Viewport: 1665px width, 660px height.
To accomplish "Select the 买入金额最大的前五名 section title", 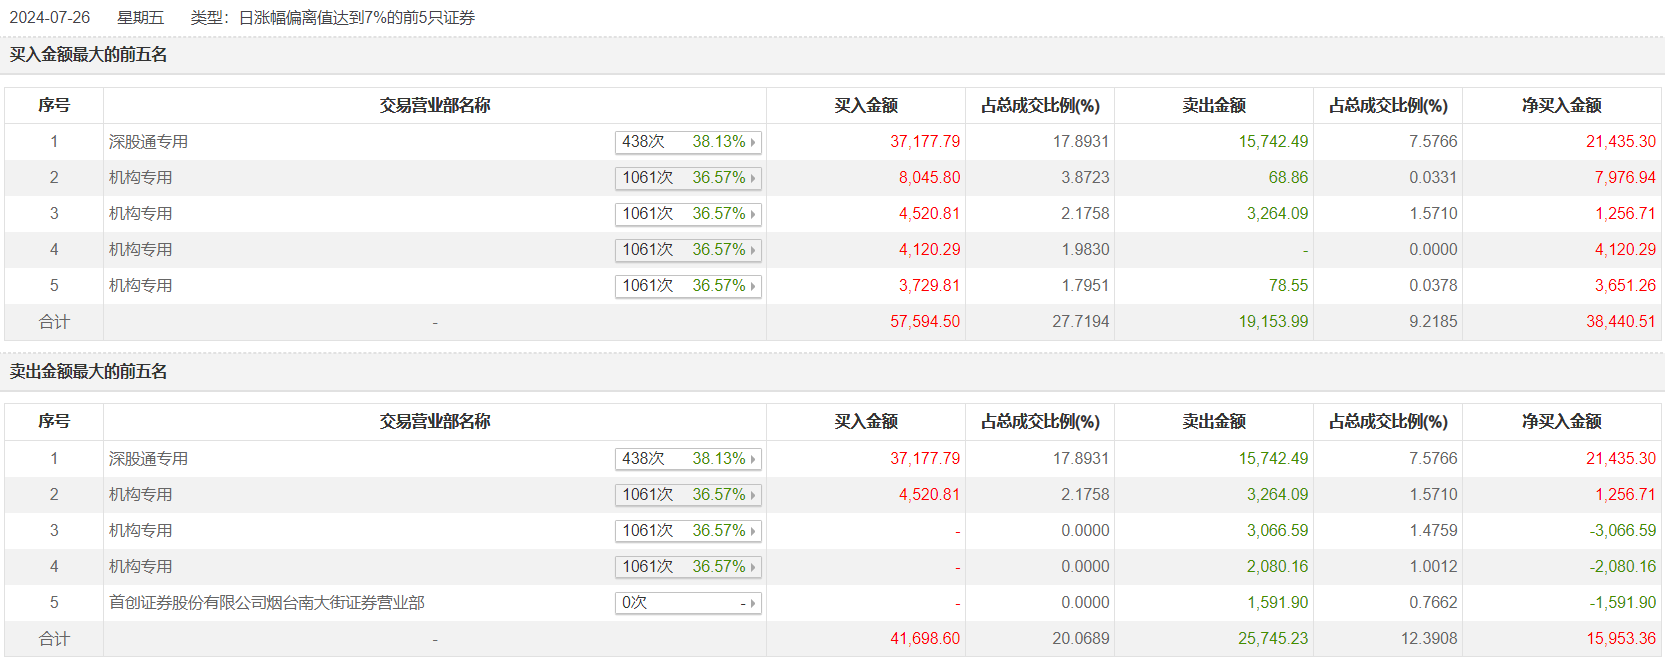I will (x=88, y=55).
